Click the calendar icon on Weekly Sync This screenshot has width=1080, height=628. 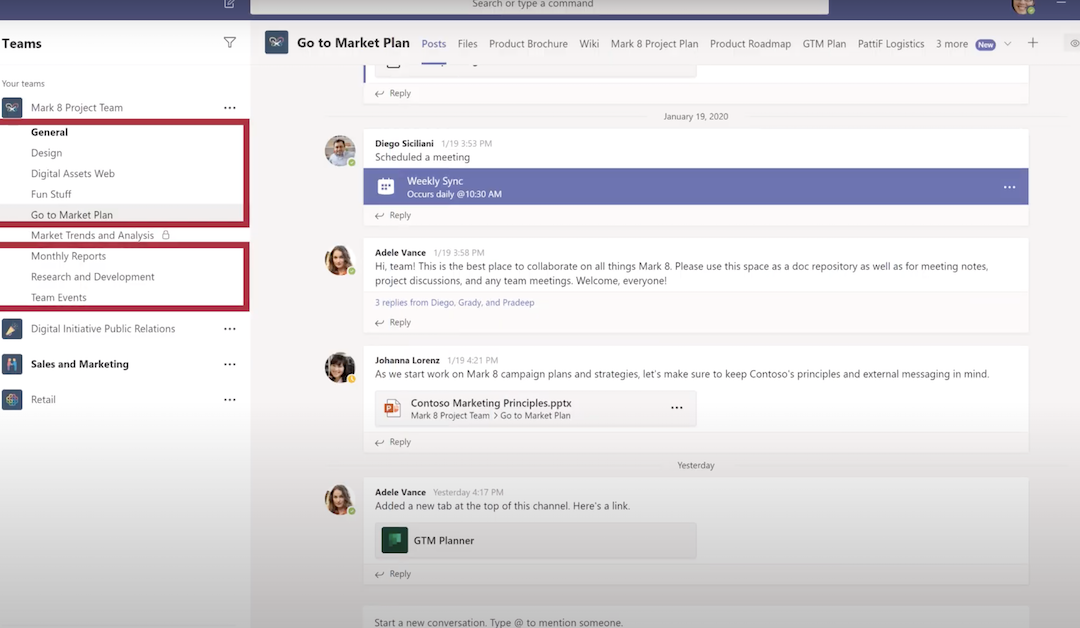coord(386,186)
